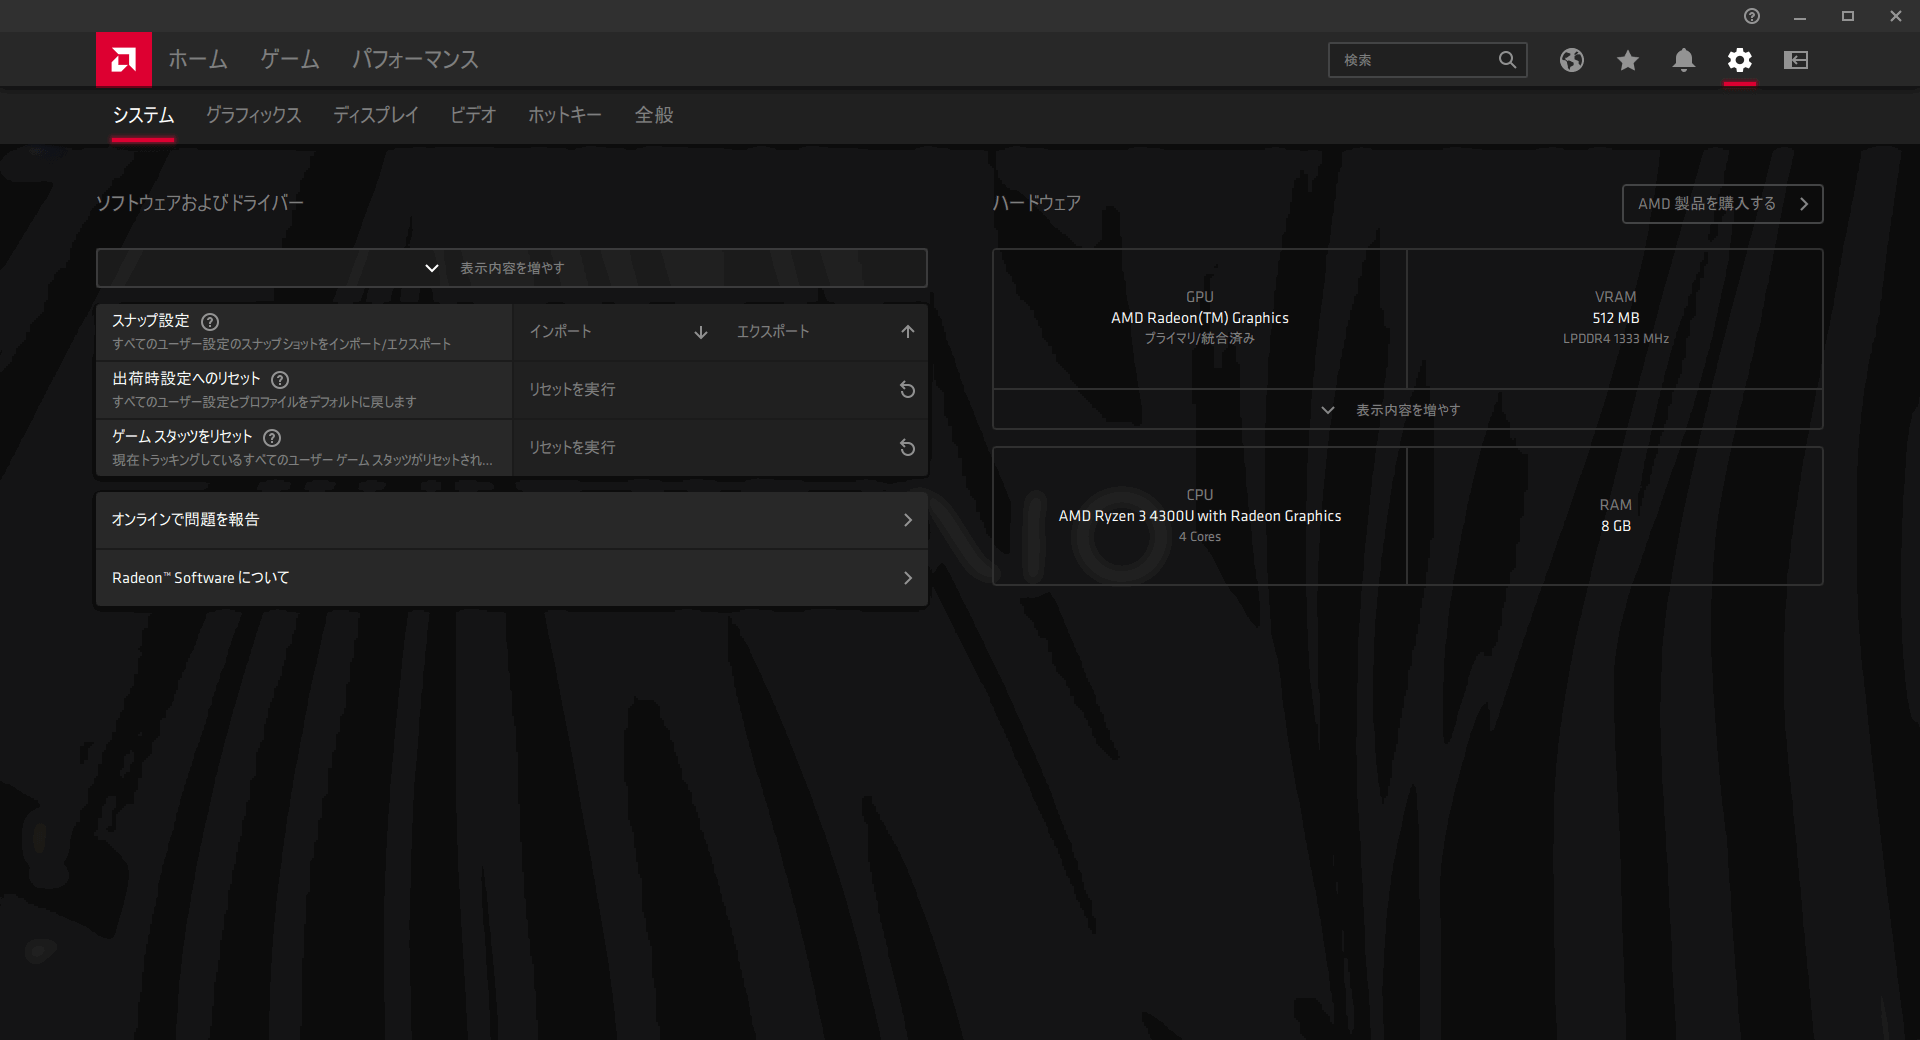Image resolution: width=1920 pixels, height=1040 pixels.
Task: Click the ソフトウェアおよびドライバー heading
Action: point(200,203)
